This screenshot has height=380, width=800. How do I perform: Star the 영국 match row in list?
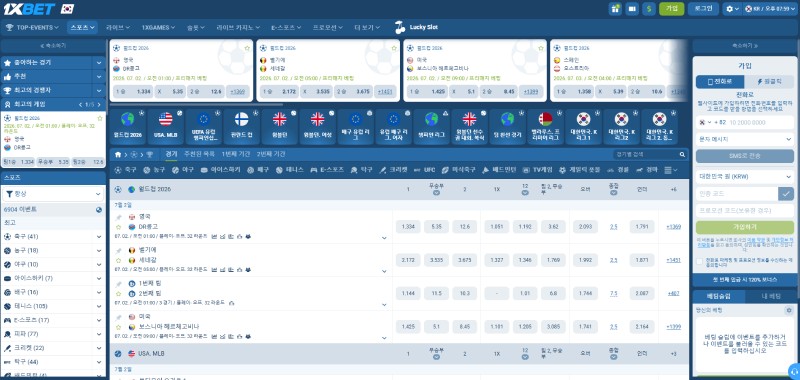[x=118, y=226]
